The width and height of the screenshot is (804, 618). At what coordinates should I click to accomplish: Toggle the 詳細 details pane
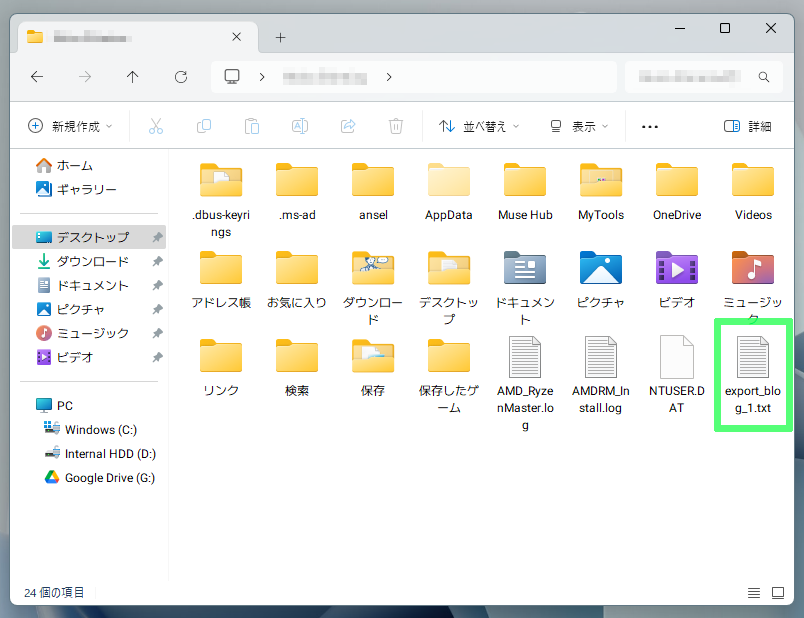click(748, 126)
